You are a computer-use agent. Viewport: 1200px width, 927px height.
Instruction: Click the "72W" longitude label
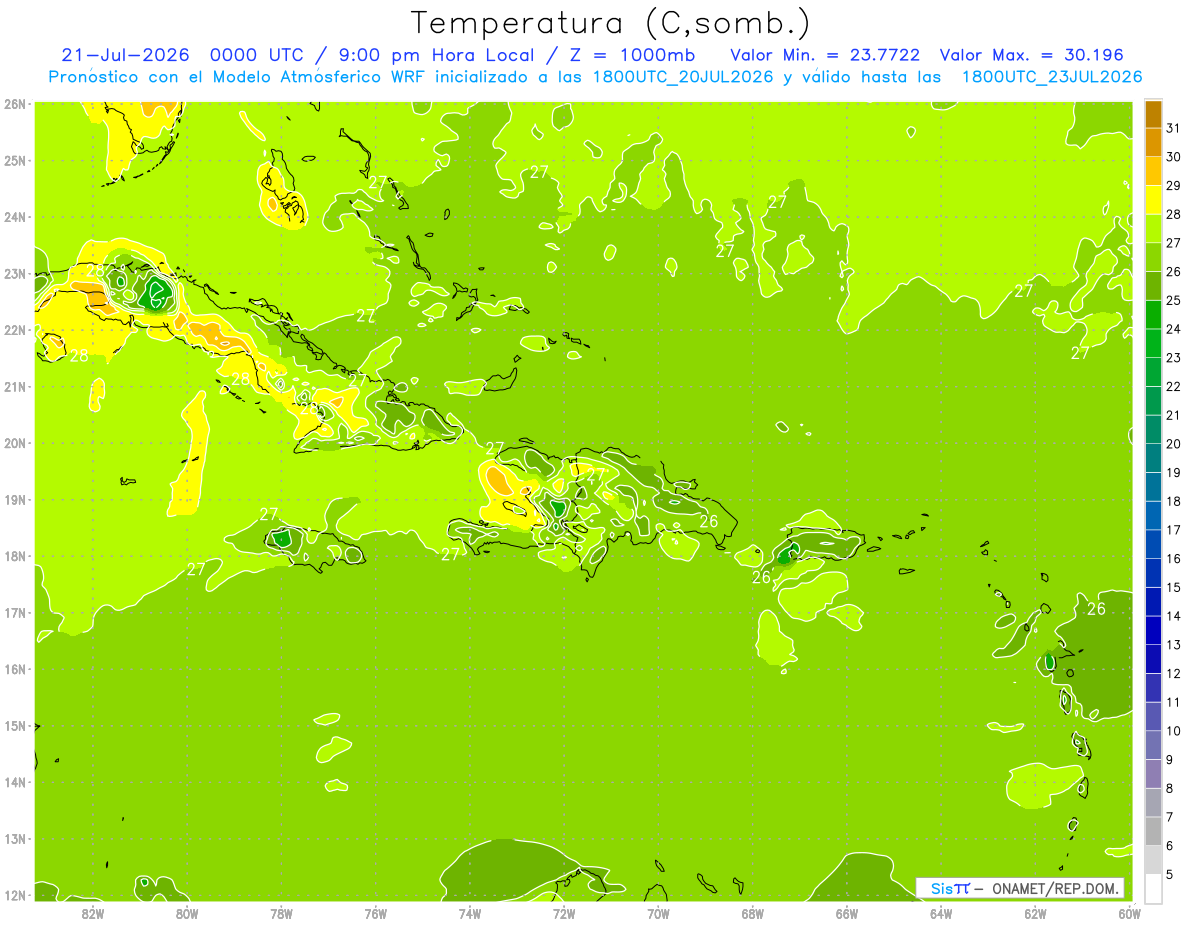click(564, 913)
